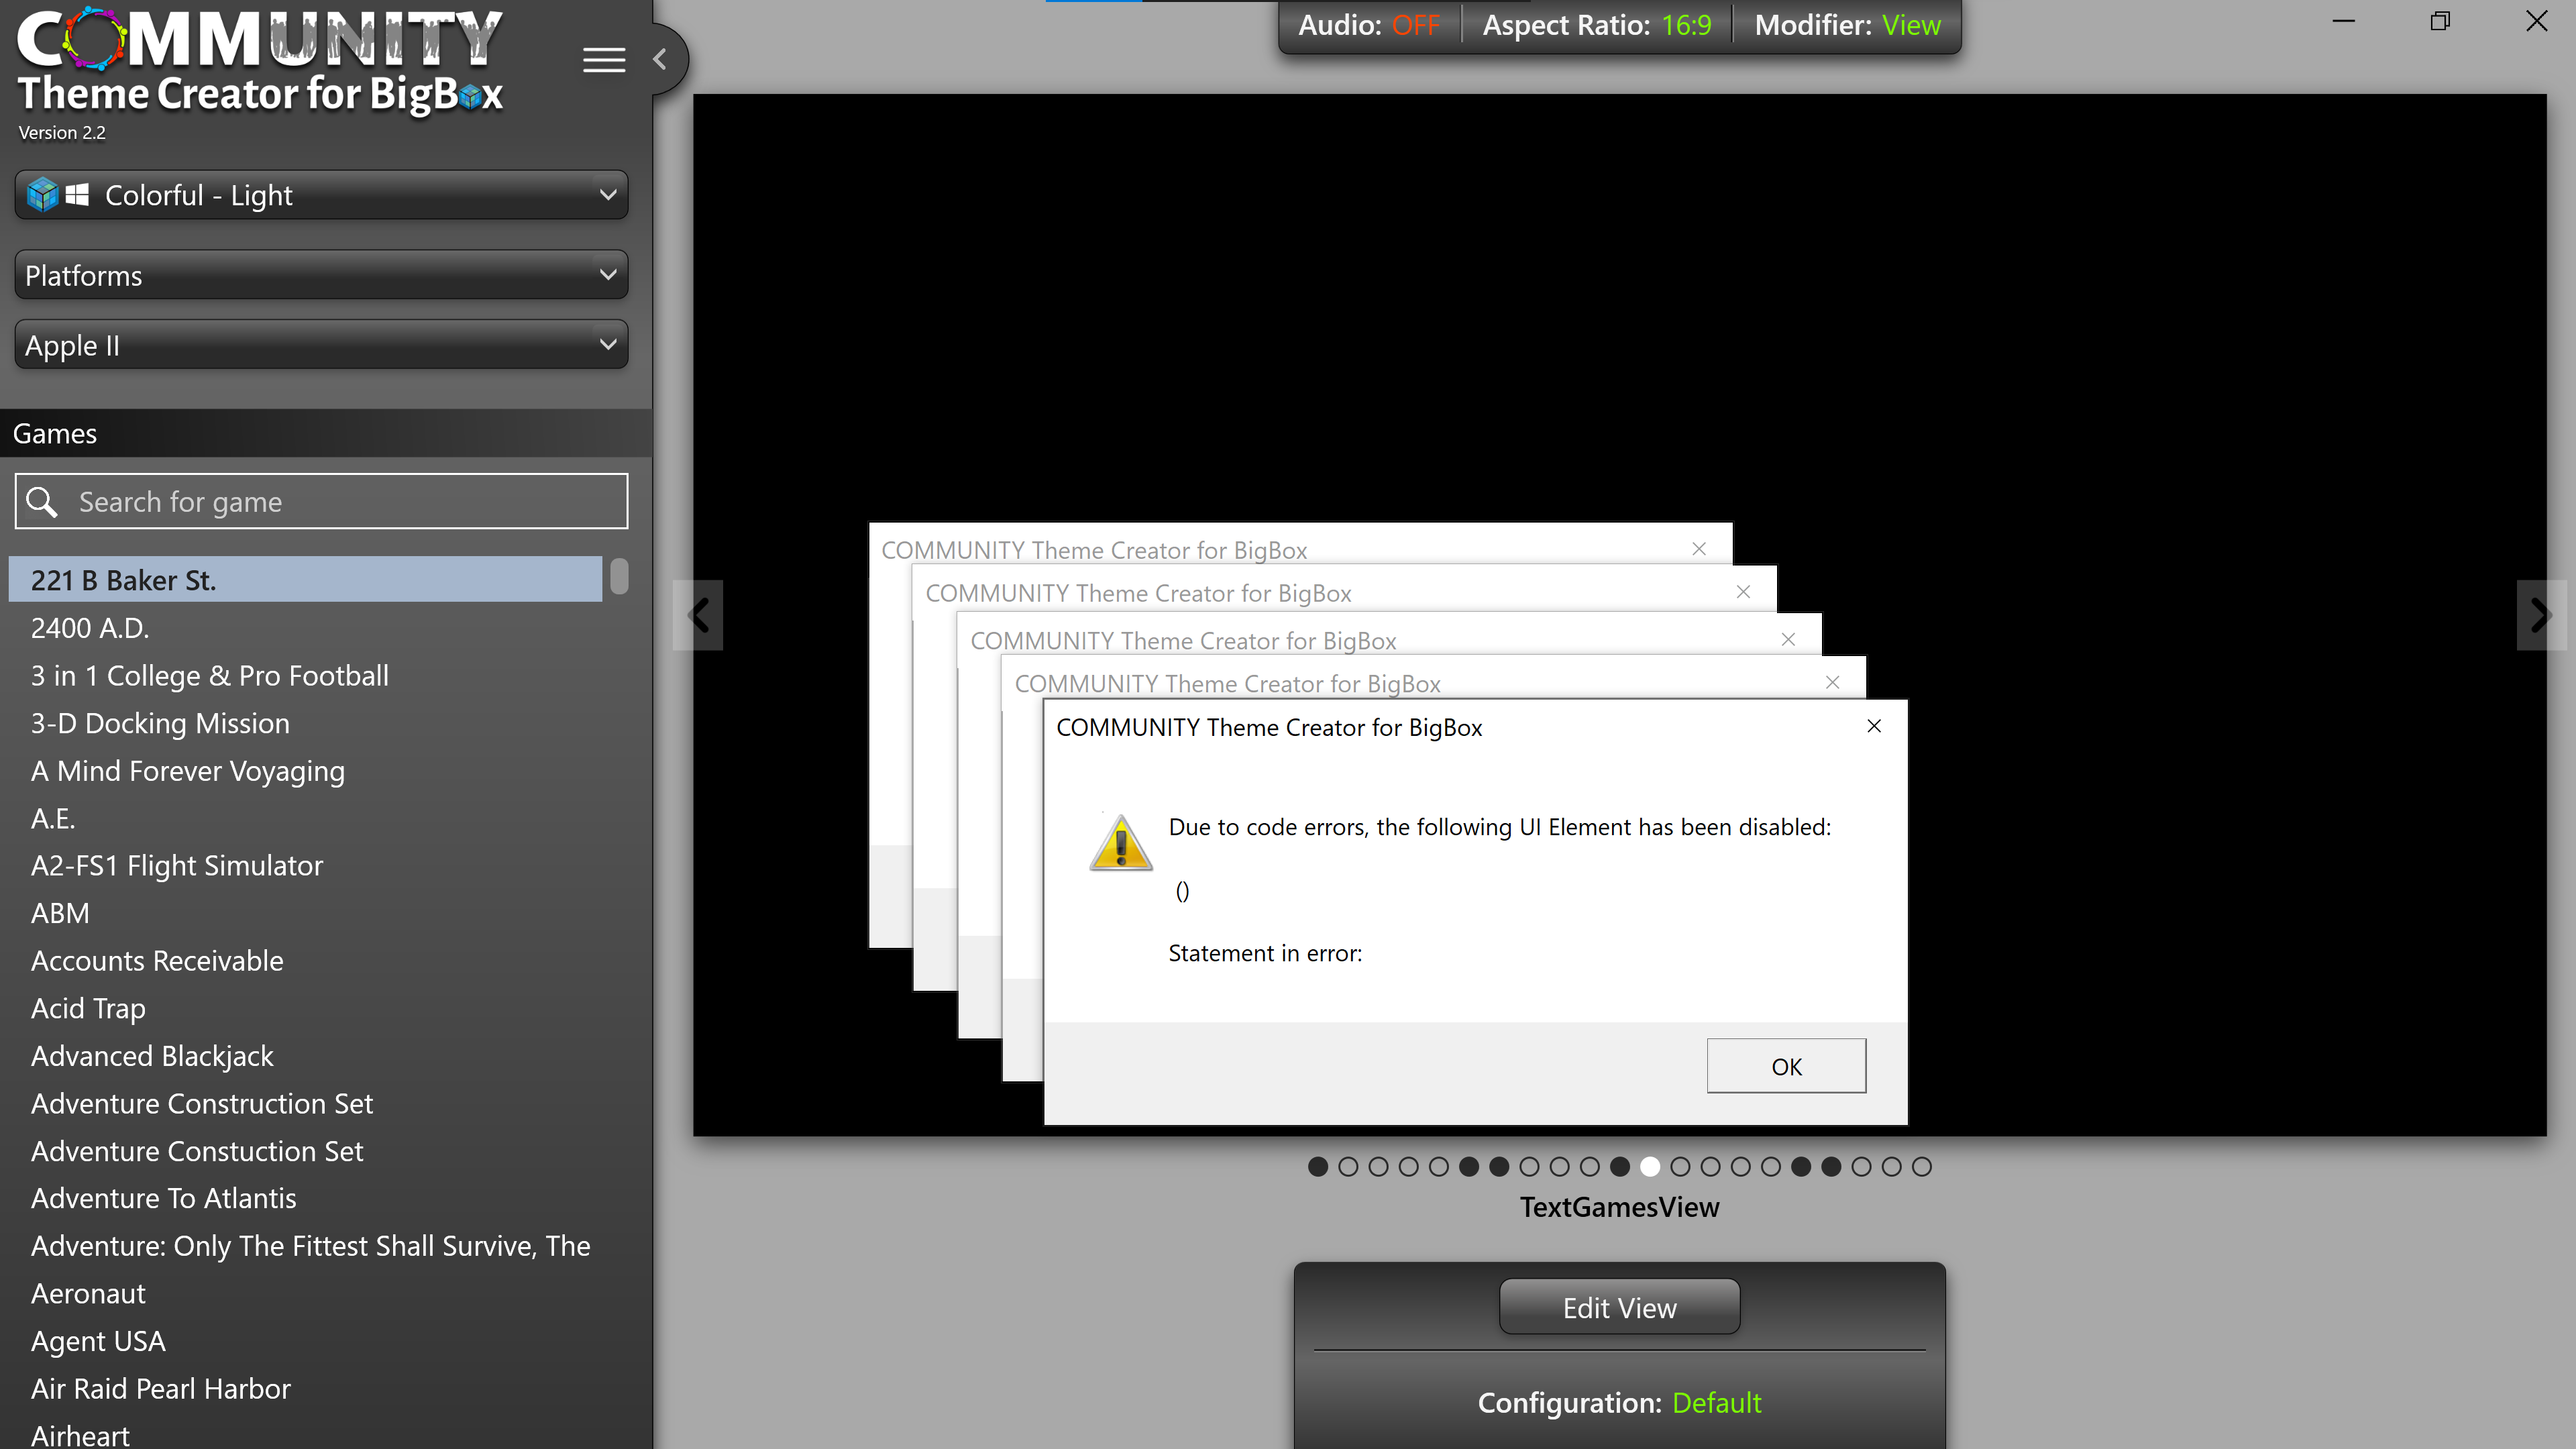
Task: Open the Colorful - Light theme dropdown
Action: pyautogui.click(x=321, y=194)
